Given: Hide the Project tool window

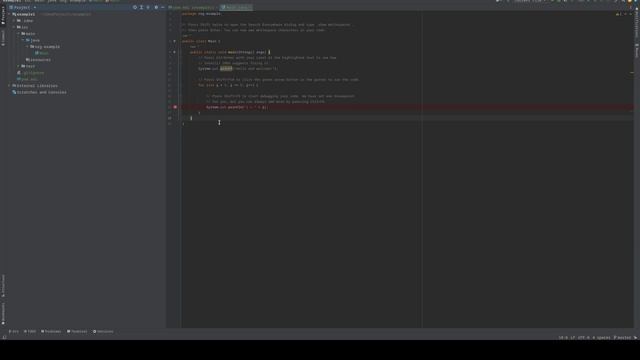Looking at the screenshot, I should point(162,7).
